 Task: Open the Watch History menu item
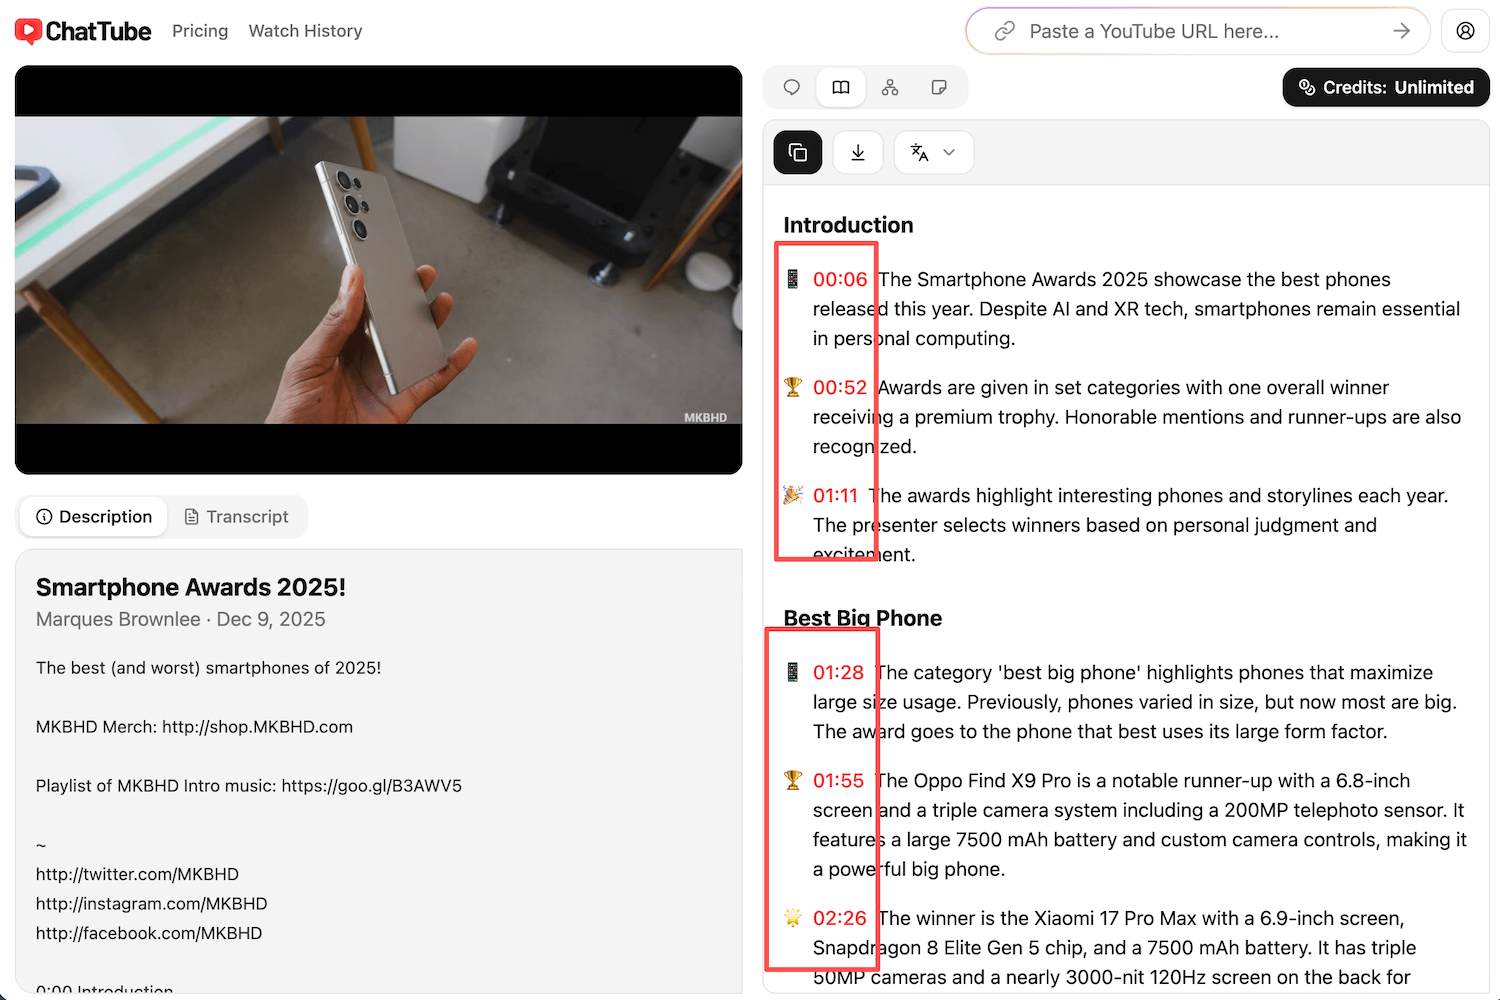point(305,31)
